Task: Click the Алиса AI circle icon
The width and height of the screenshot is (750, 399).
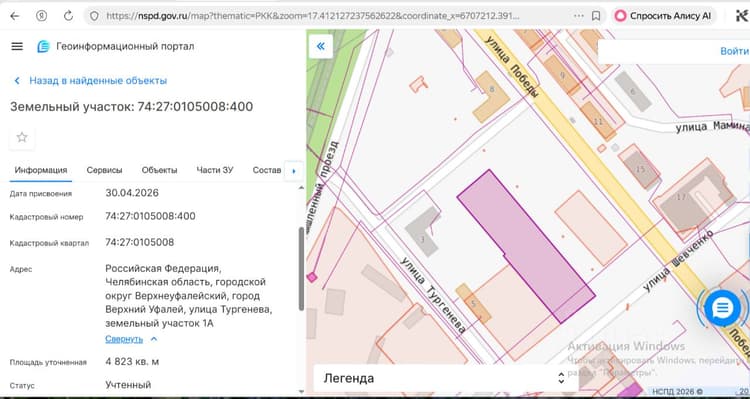Action: click(x=620, y=16)
